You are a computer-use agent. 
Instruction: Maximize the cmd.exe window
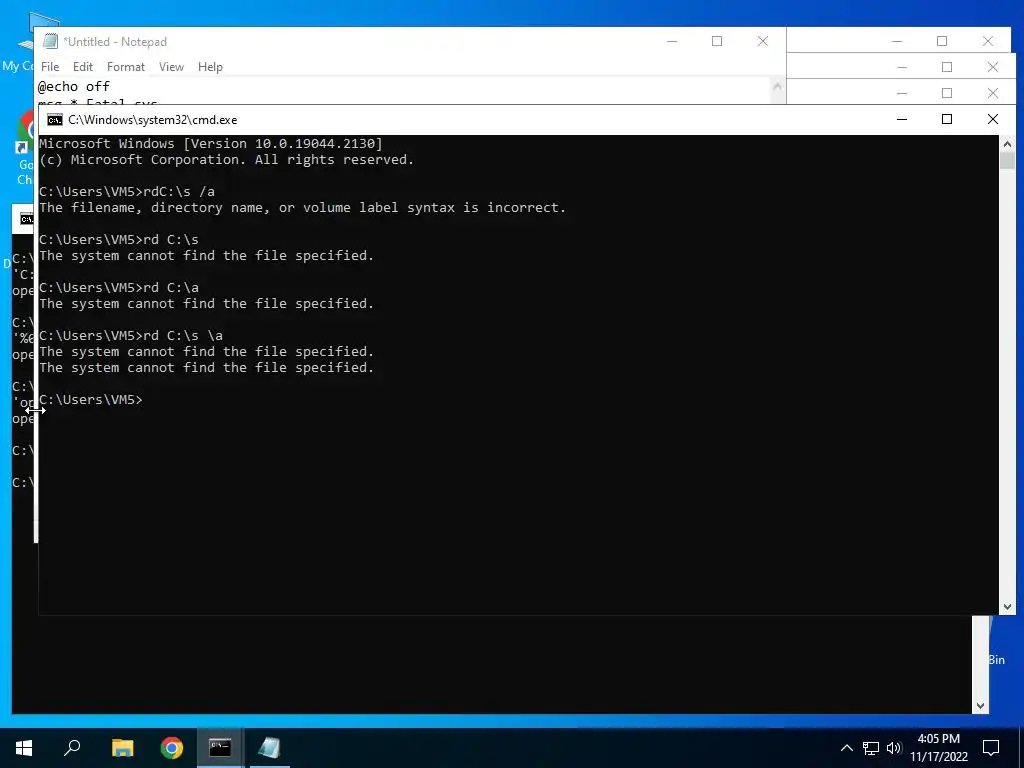(x=947, y=120)
